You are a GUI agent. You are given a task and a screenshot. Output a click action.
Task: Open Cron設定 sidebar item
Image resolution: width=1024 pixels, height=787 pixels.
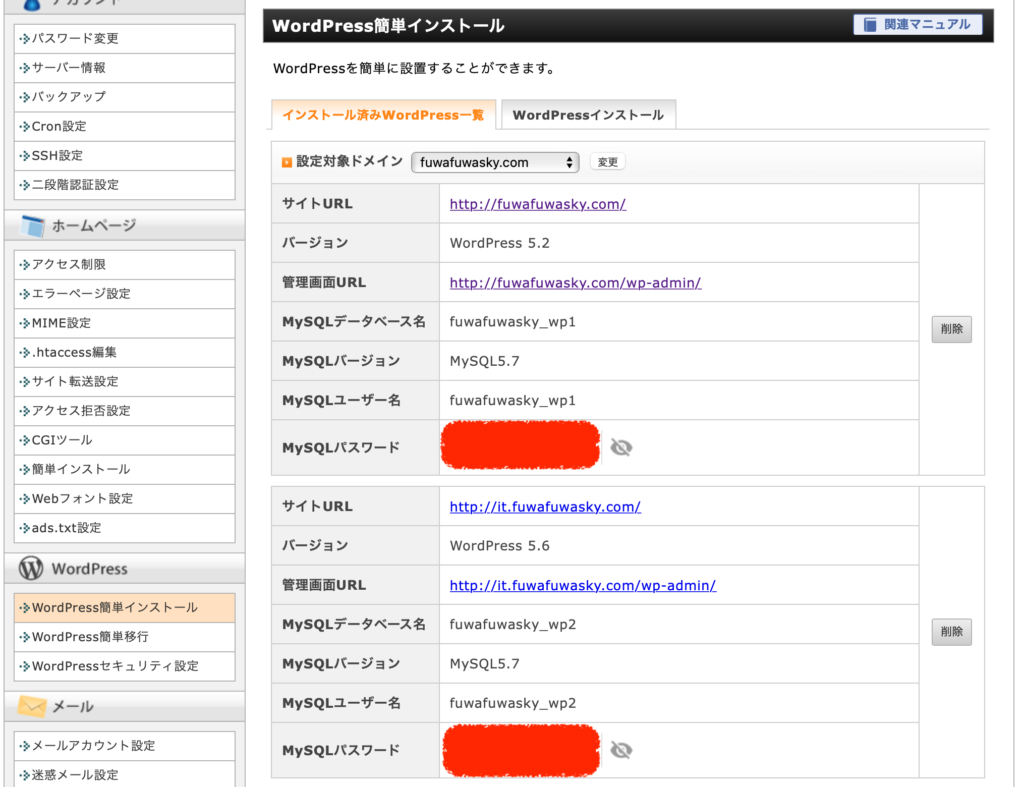point(124,126)
